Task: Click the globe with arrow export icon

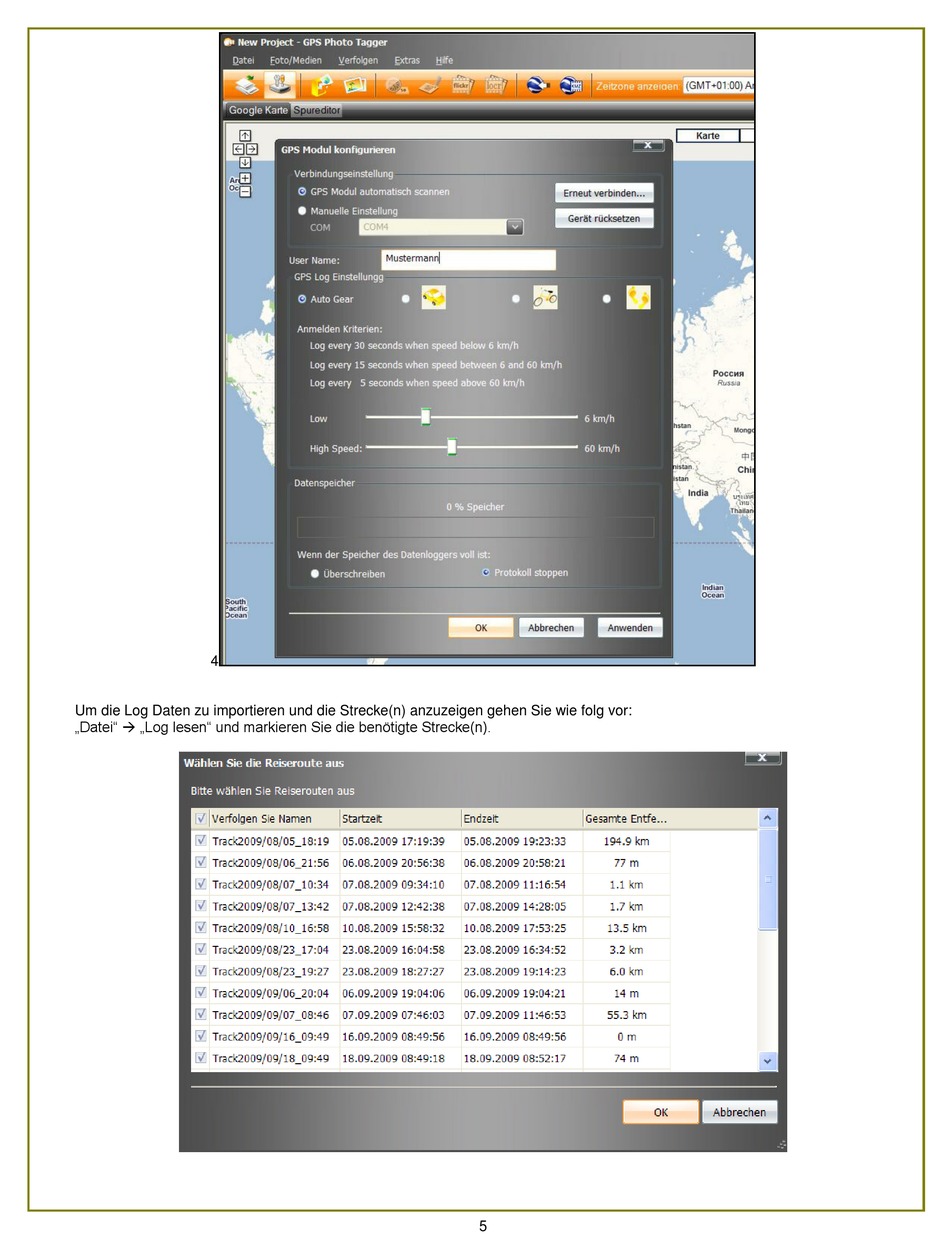Action: click(538, 86)
